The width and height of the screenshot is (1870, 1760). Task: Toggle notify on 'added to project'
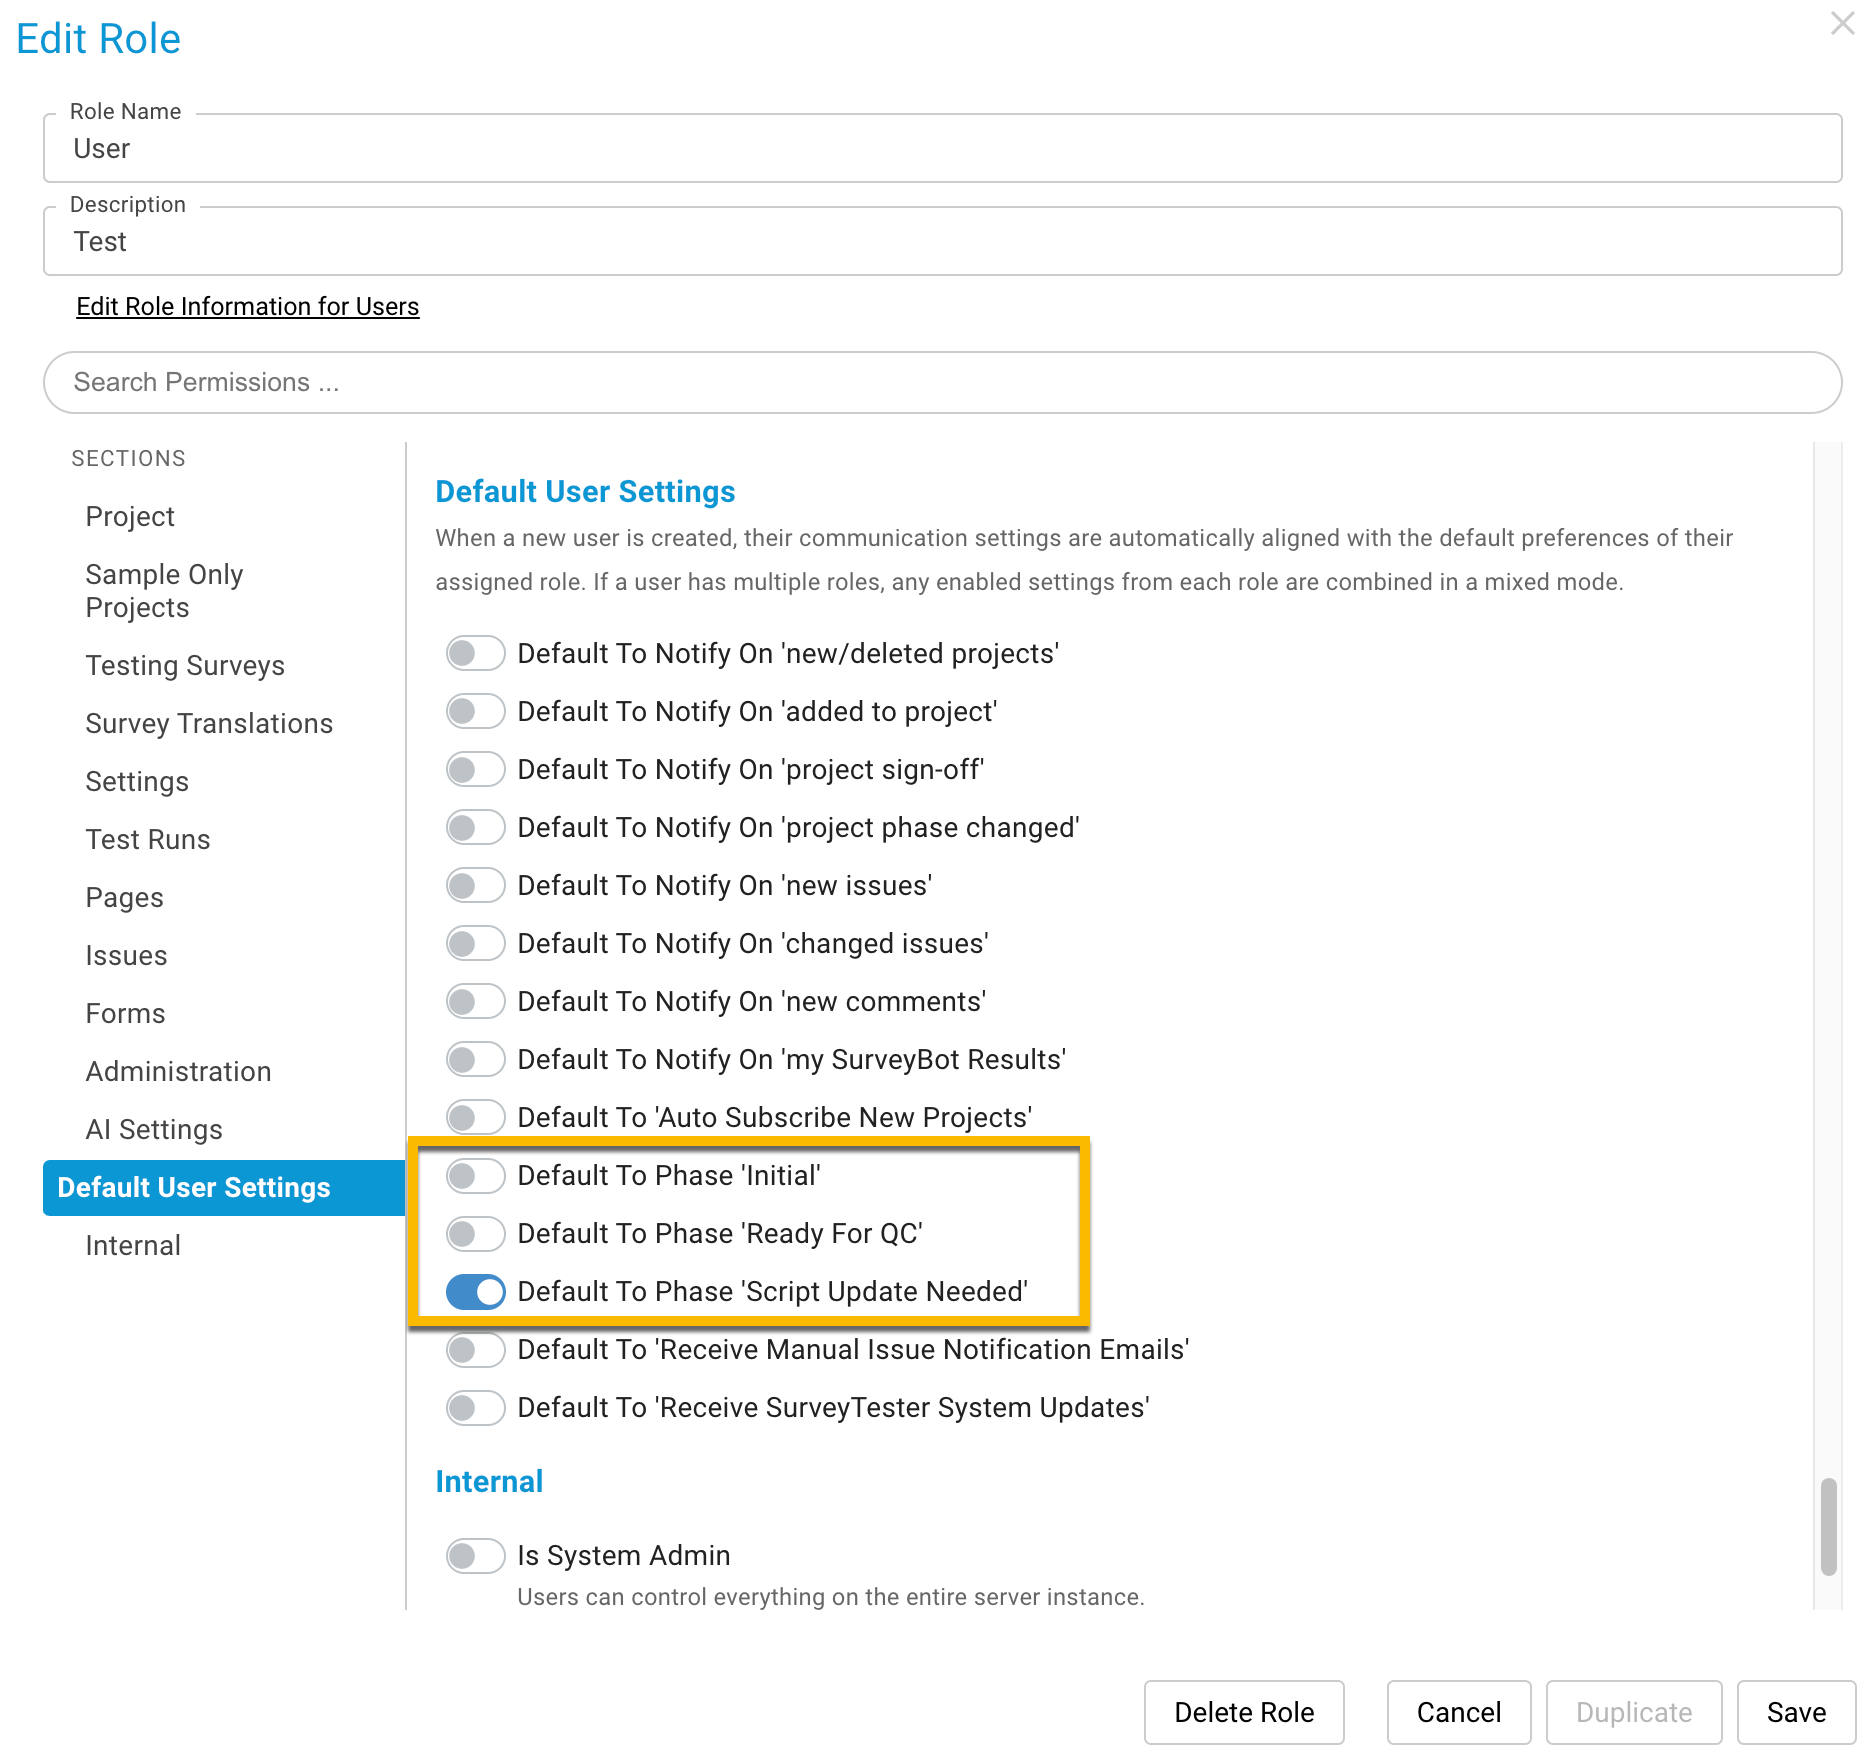click(475, 712)
